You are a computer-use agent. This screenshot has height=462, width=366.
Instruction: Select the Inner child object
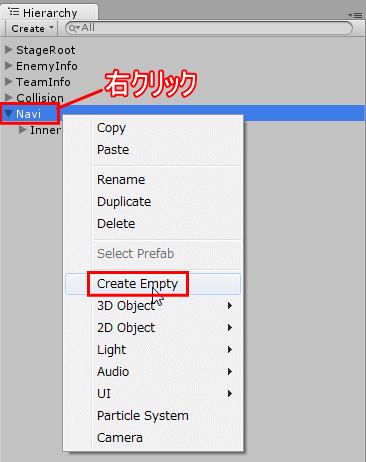click(x=45, y=130)
